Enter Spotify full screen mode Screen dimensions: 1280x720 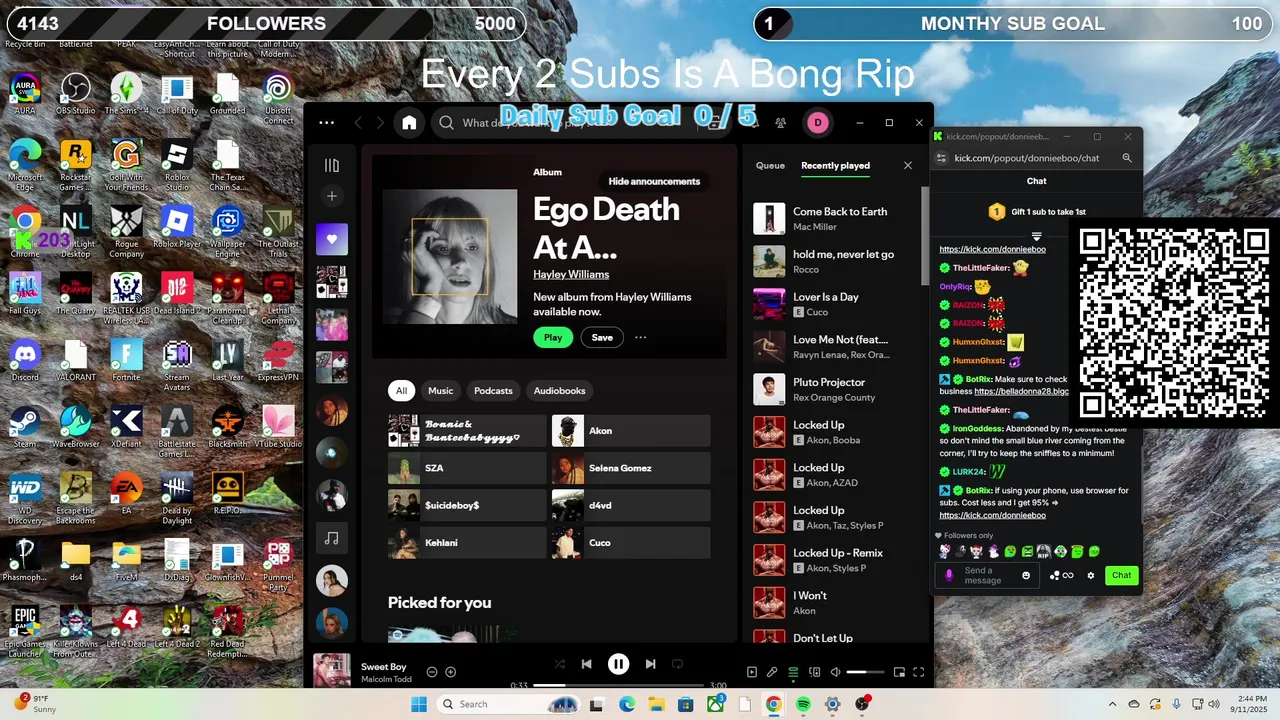pyautogui.click(x=919, y=672)
